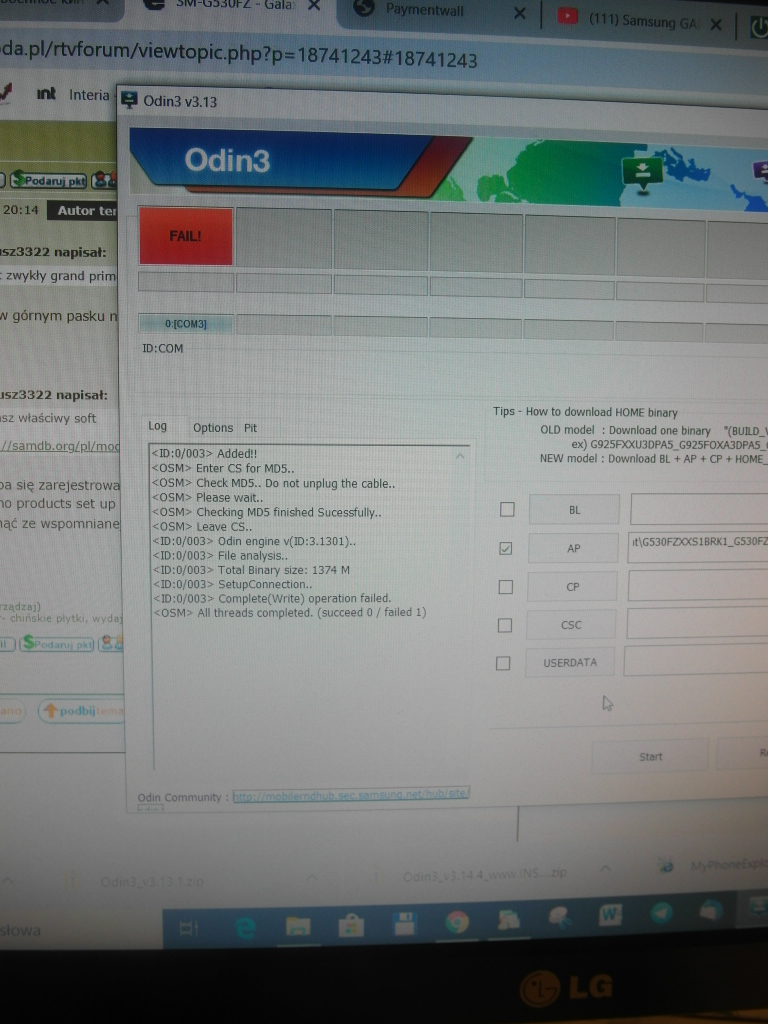The image size is (768, 1024).
Task: Close the Paymentwall browser tab
Action: point(519,13)
